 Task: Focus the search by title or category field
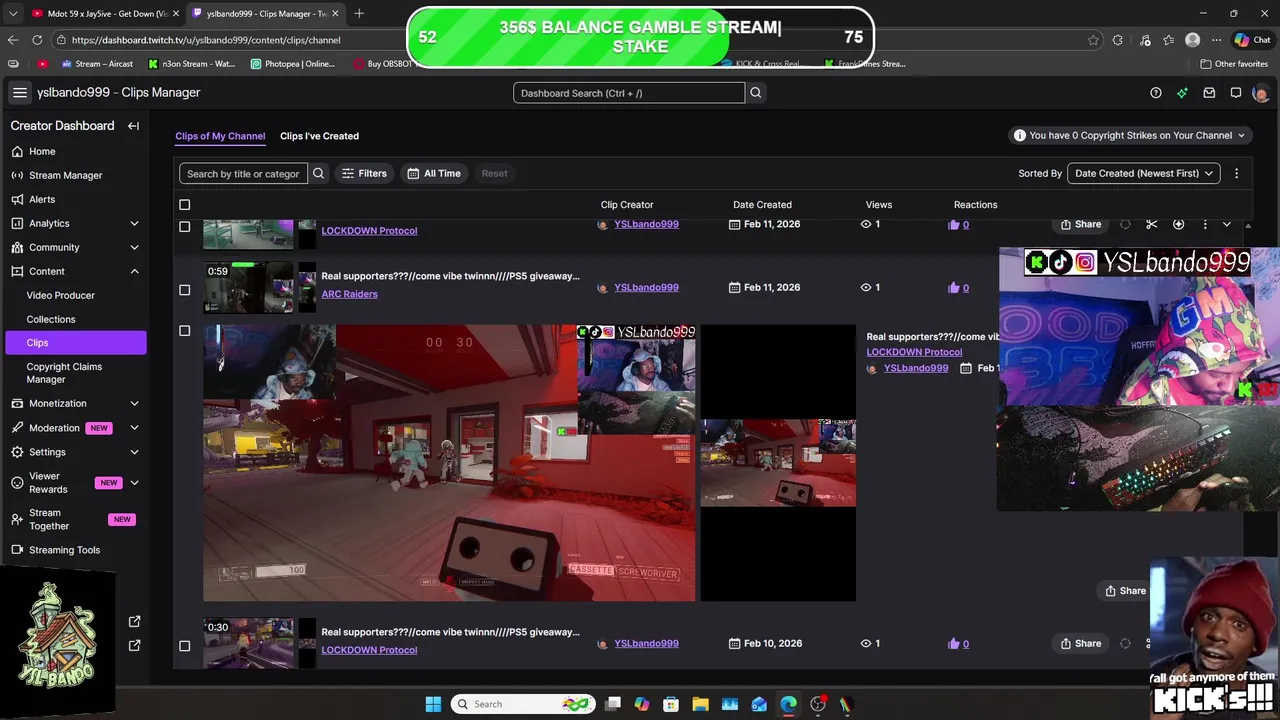pyautogui.click(x=243, y=173)
